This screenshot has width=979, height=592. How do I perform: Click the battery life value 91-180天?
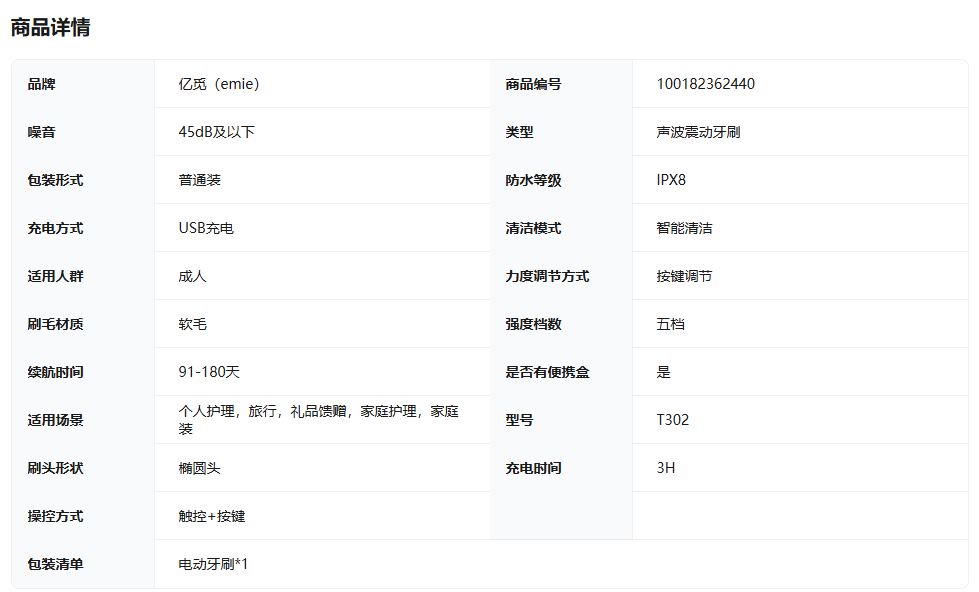point(209,372)
